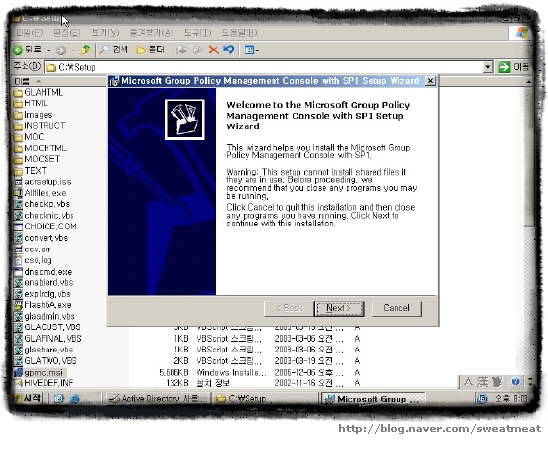Click the Name (이름) column header
This screenshot has width=548, height=450.
(x=58, y=81)
